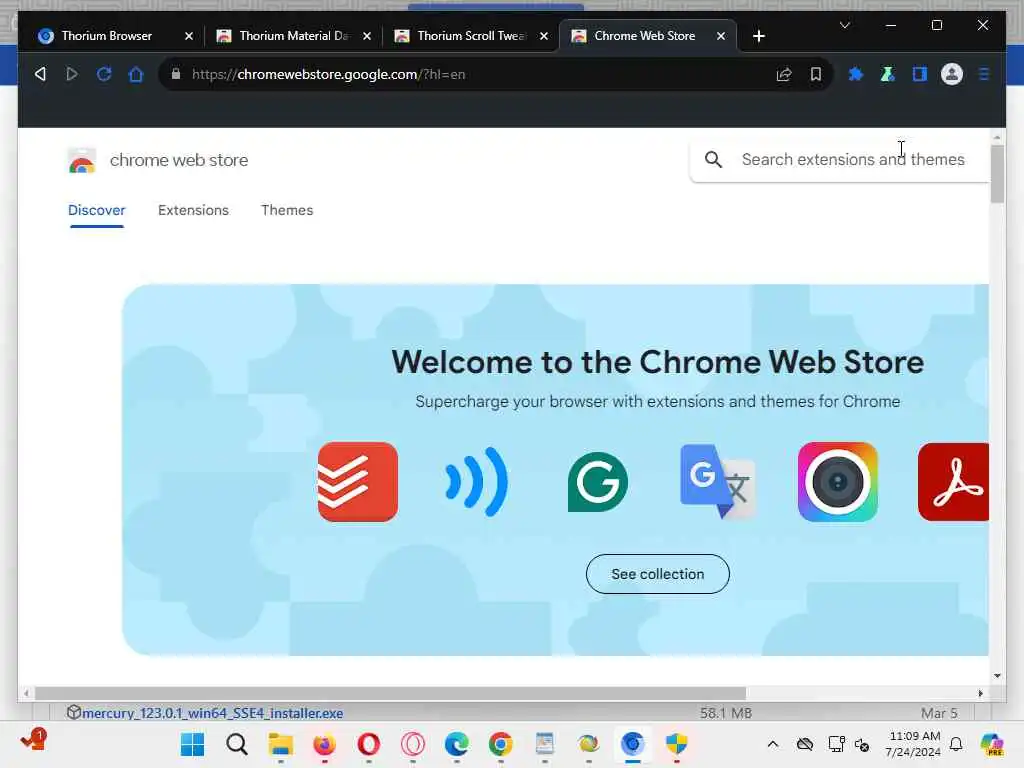
Task: Close the Chrome Web Store tab
Action: pos(721,36)
